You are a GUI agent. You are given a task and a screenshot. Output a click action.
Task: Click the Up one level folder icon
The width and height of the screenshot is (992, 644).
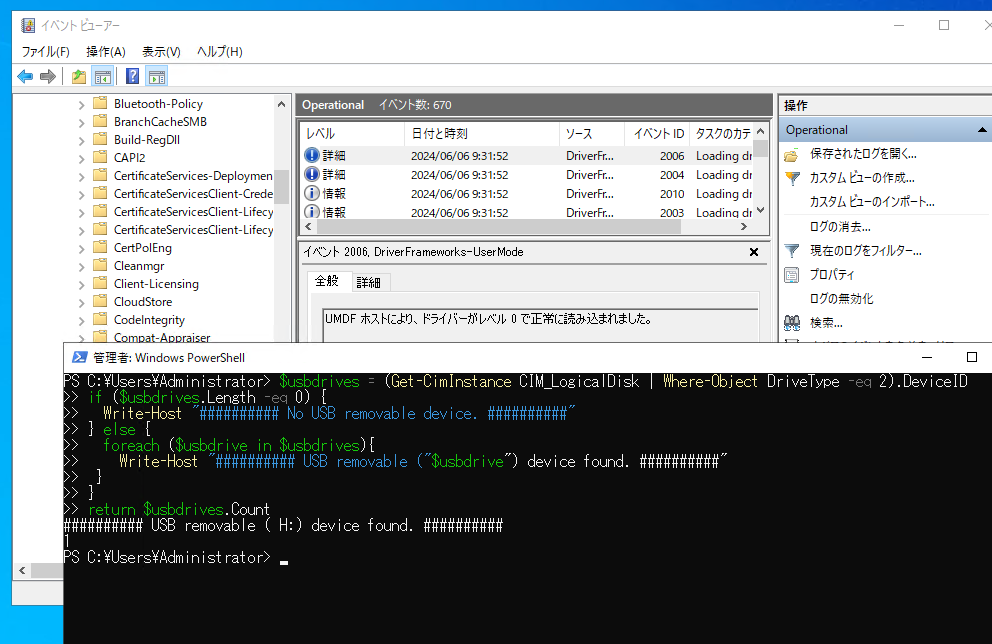point(79,77)
